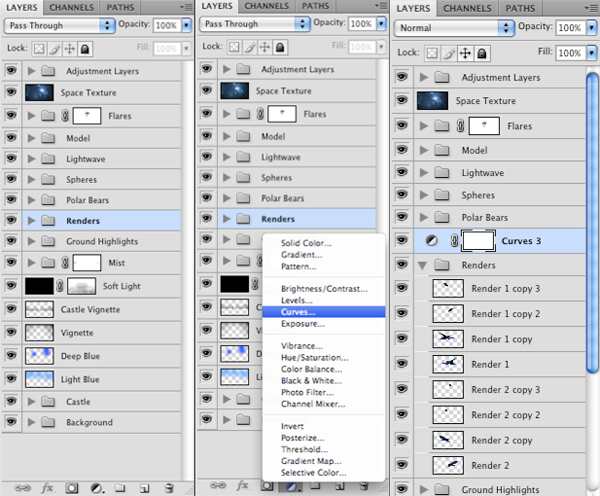Click mask link icon on Flares in left panel
The height and width of the screenshot is (496, 600).
tap(65, 116)
